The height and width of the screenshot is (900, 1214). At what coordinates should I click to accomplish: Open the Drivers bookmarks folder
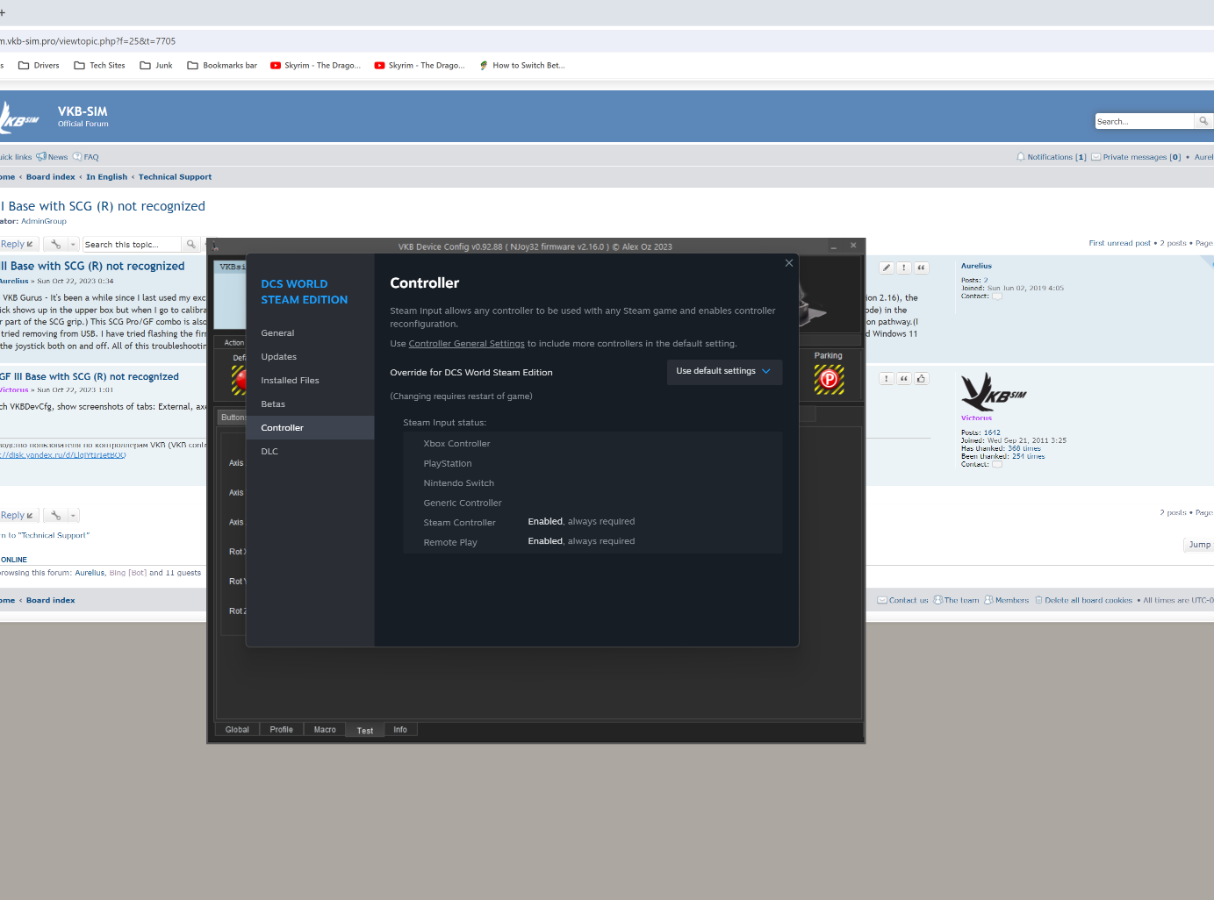pyautogui.click(x=39, y=65)
